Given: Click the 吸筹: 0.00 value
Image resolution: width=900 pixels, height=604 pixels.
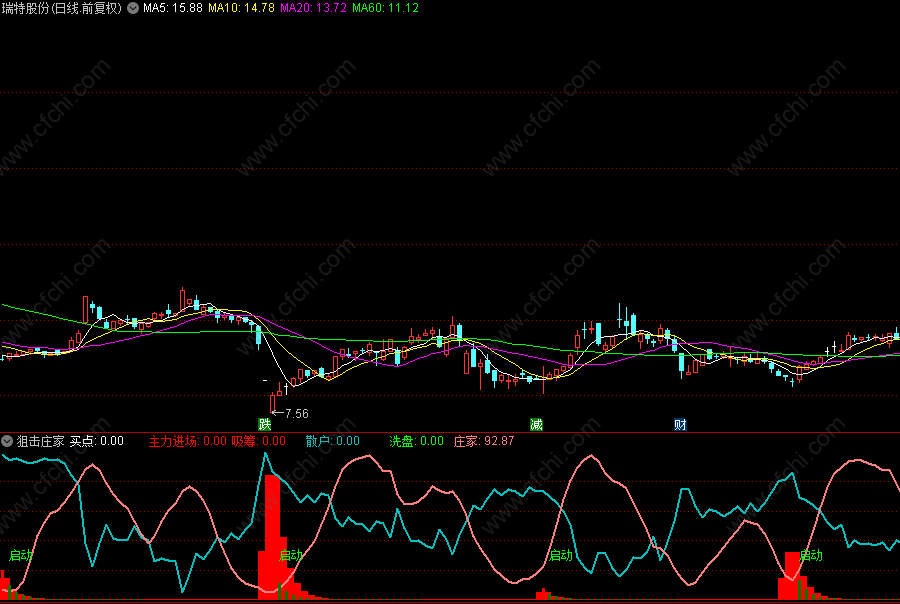Looking at the screenshot, I should point(258,441).
